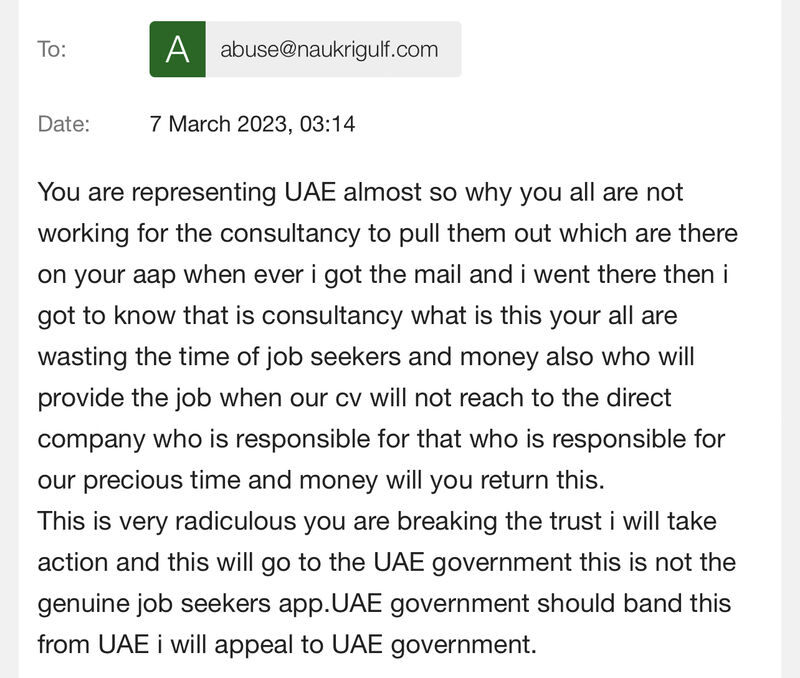Click the line starting 'provide the job when'
The height and width of the screenshot is (678, 800).
click(355, 398)
